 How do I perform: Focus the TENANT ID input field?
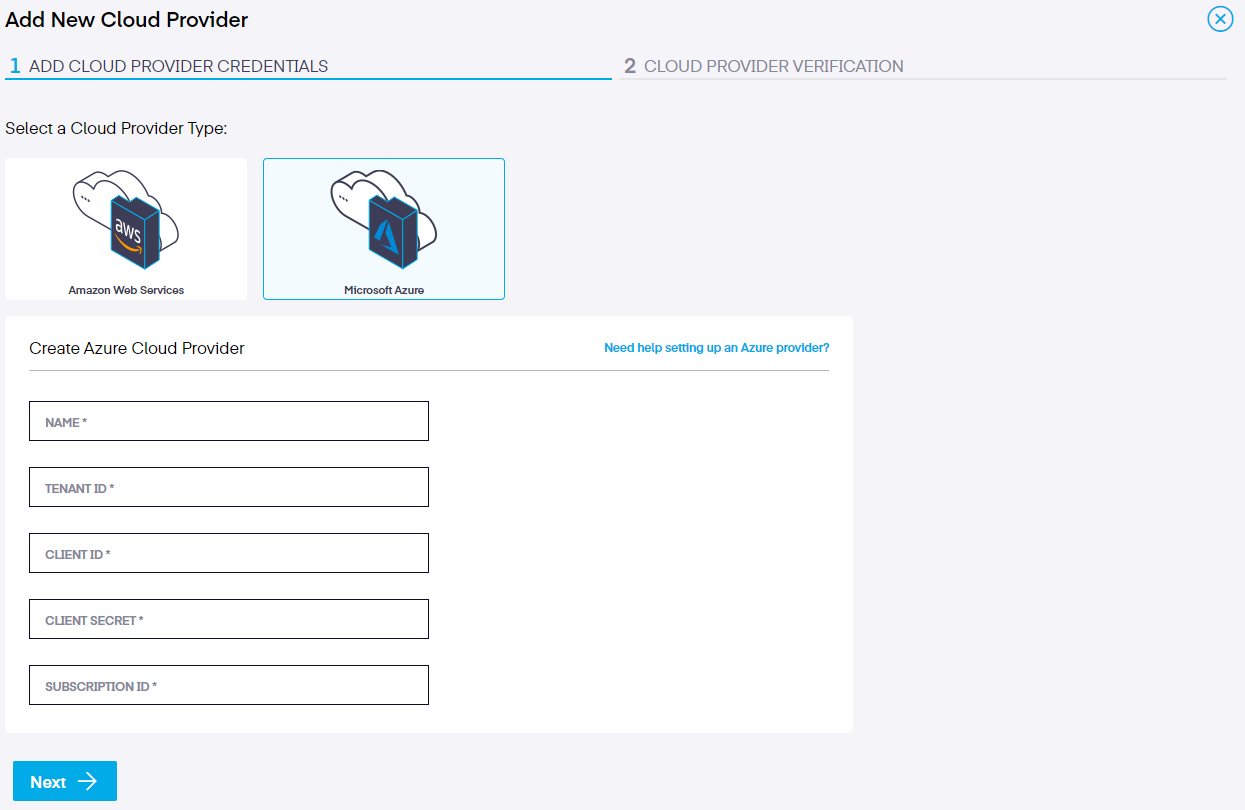click(229, 487)
